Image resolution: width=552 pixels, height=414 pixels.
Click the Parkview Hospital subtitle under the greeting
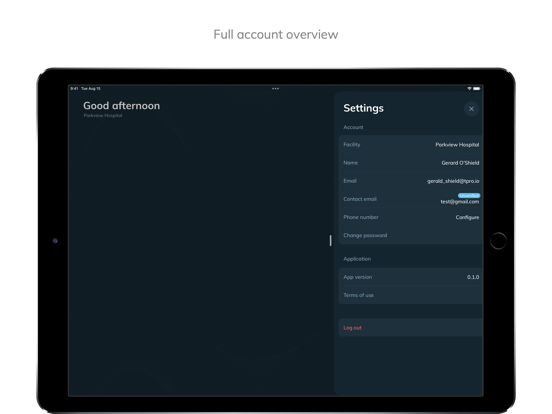103,115
